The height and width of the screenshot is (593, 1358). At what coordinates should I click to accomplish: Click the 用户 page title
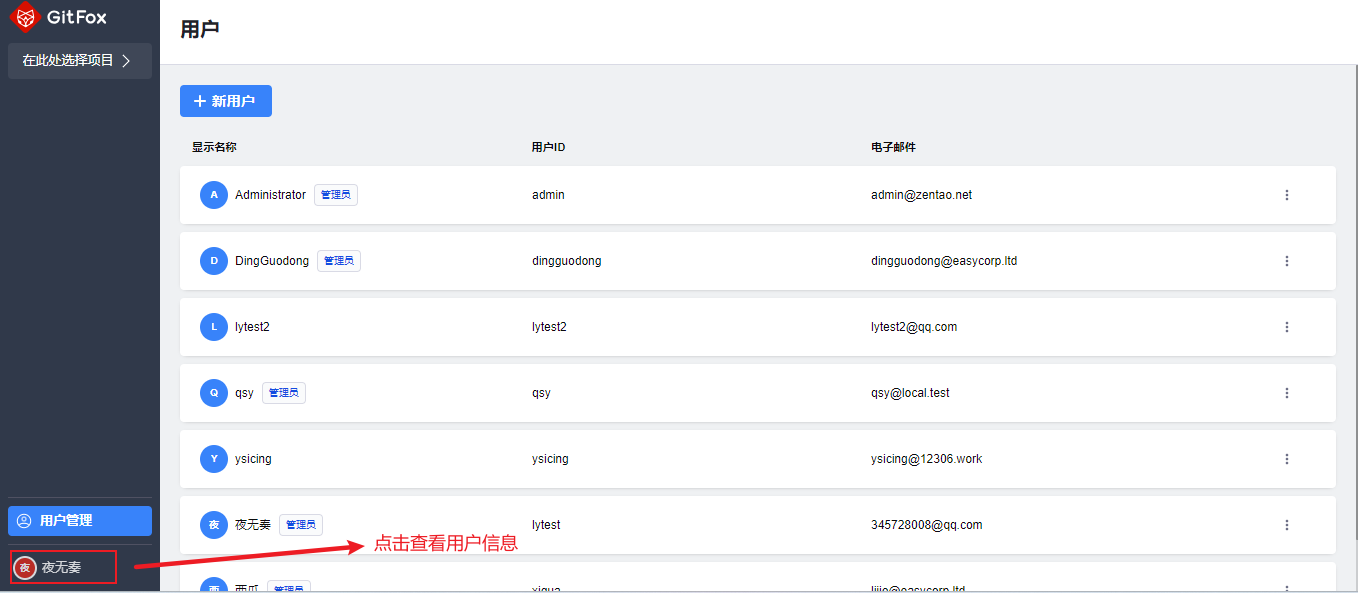(200, 29)
